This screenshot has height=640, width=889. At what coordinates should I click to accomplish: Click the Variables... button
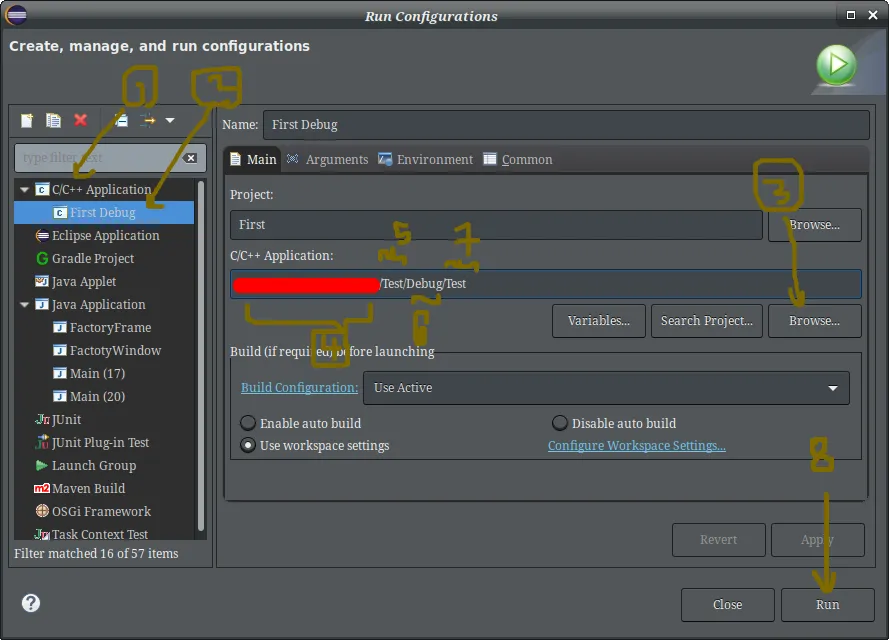point(599,321)
